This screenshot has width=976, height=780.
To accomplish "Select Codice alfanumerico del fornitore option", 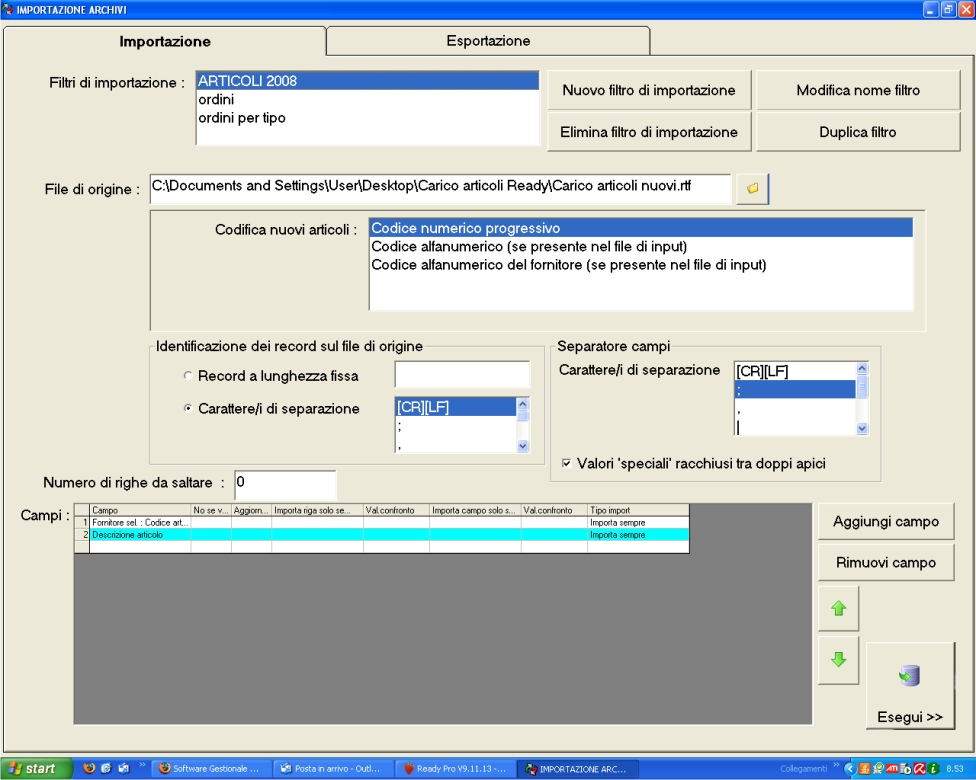I will (641, 265).
